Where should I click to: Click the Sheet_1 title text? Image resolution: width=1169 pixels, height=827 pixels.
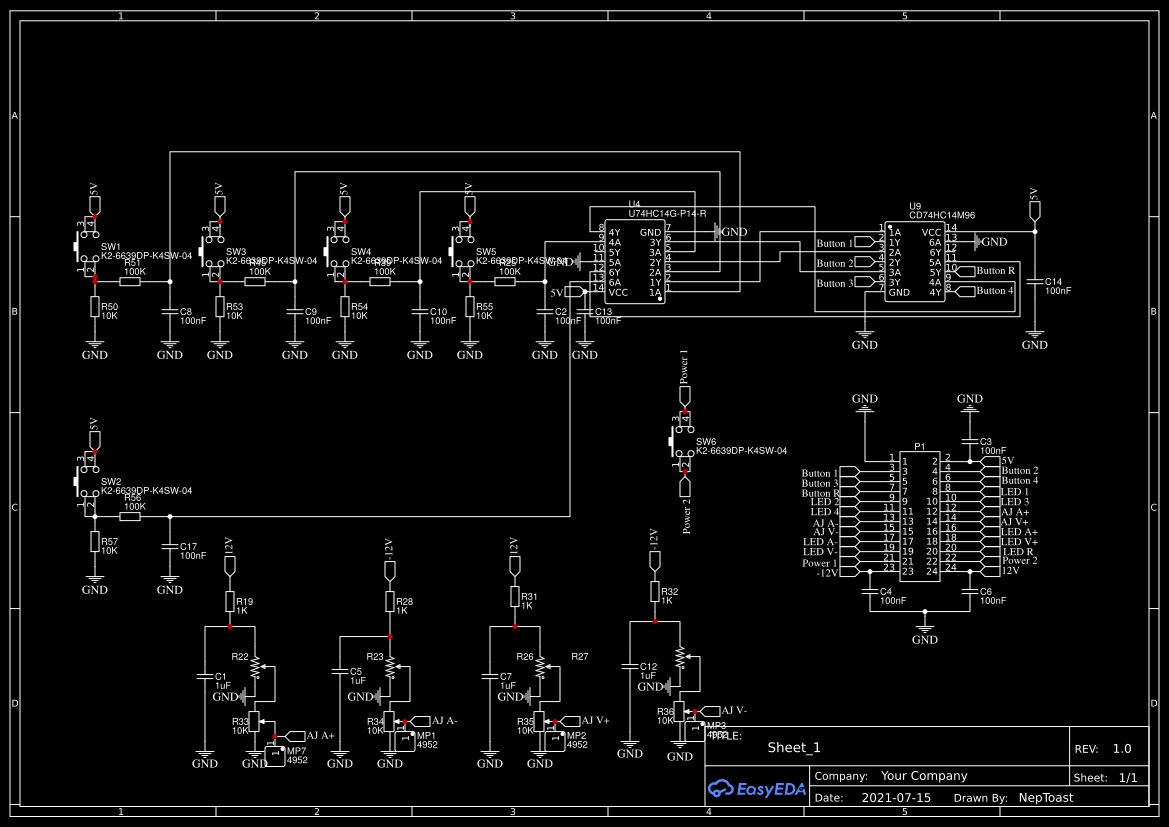pos(791,747)
